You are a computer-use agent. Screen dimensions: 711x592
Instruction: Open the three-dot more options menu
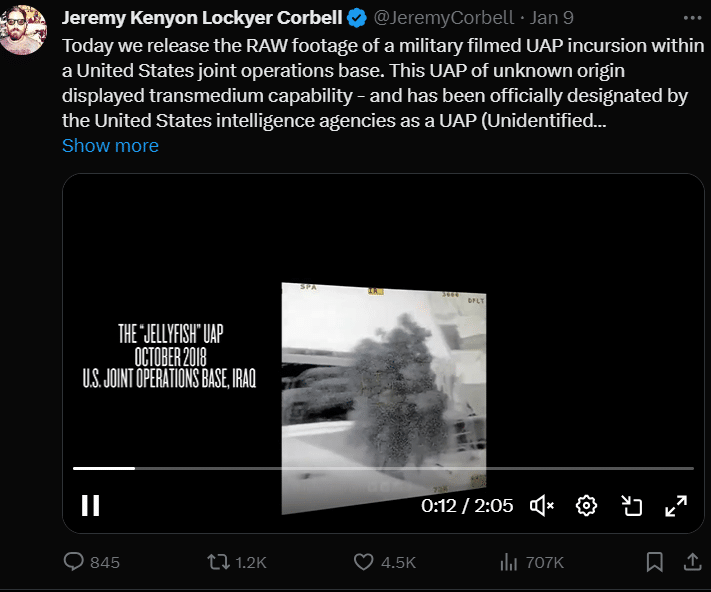pos(689,18)
